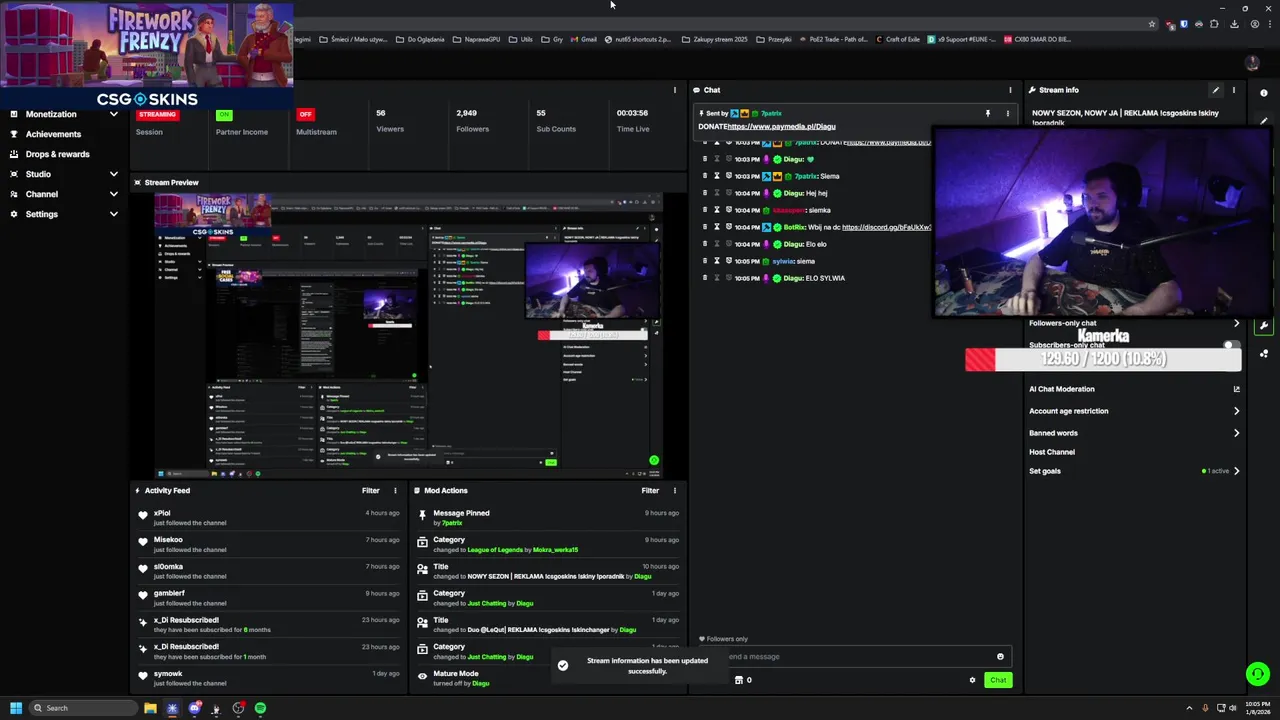Bookmark this page with the star icon
Screen dimensions: 1280x720
pyautogui.click(x=1152, y=24)
